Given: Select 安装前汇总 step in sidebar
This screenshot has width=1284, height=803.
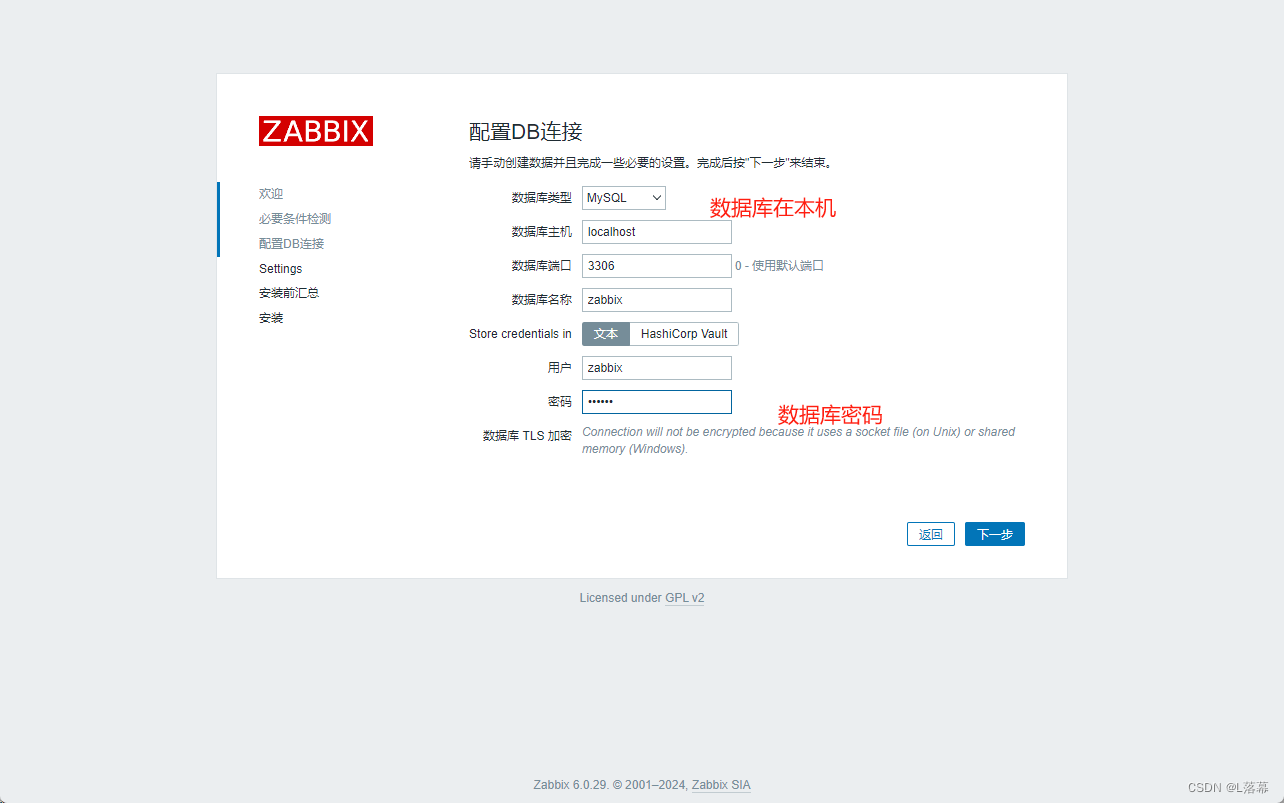Looking at the screenshot, I should coord(289,293).
